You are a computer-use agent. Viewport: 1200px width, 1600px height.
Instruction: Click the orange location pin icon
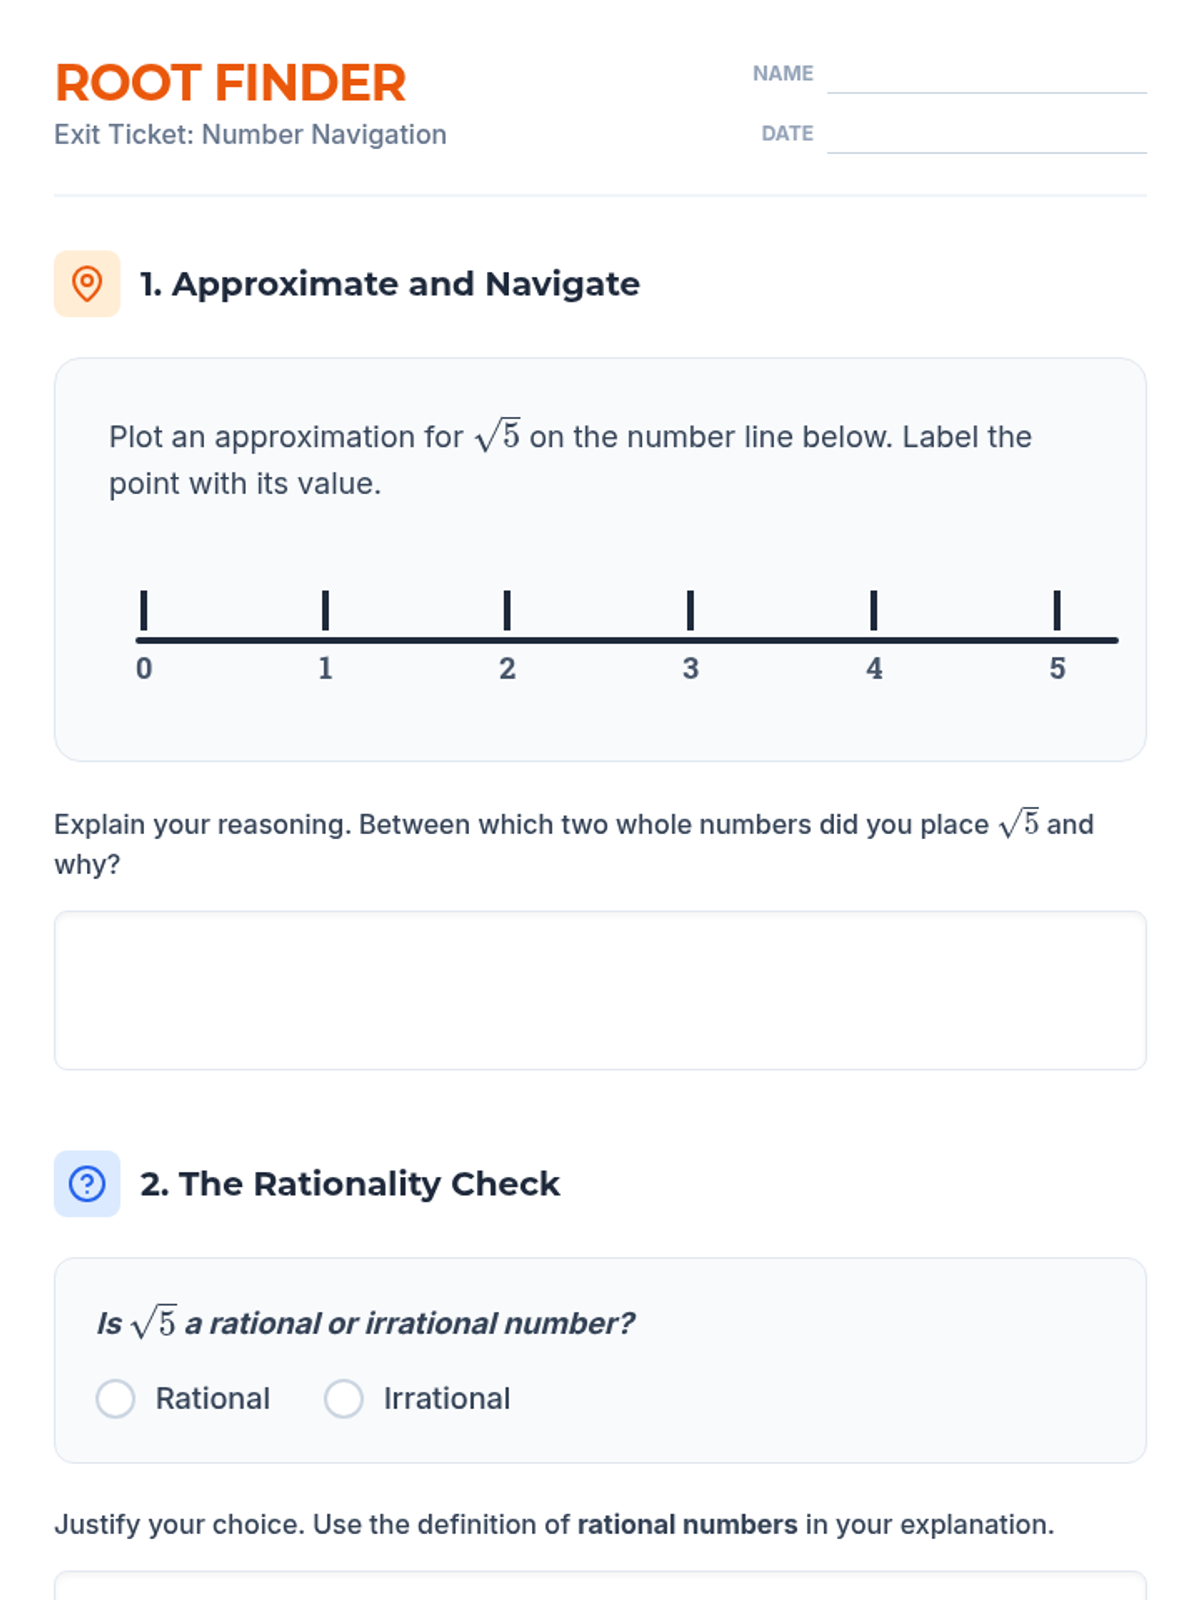87,284
